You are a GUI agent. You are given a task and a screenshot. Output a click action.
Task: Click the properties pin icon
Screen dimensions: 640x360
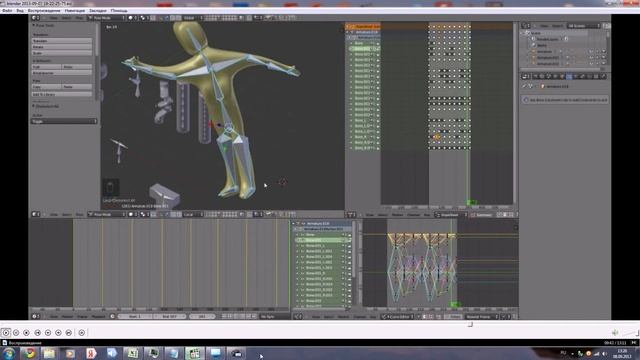(524, 87)
